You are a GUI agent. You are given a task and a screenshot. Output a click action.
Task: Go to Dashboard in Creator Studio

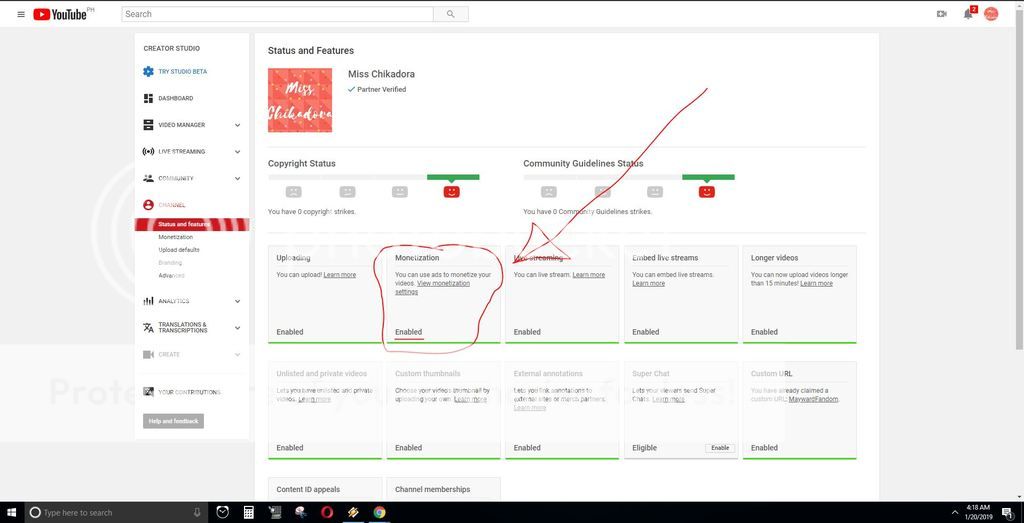coord(175,98)
